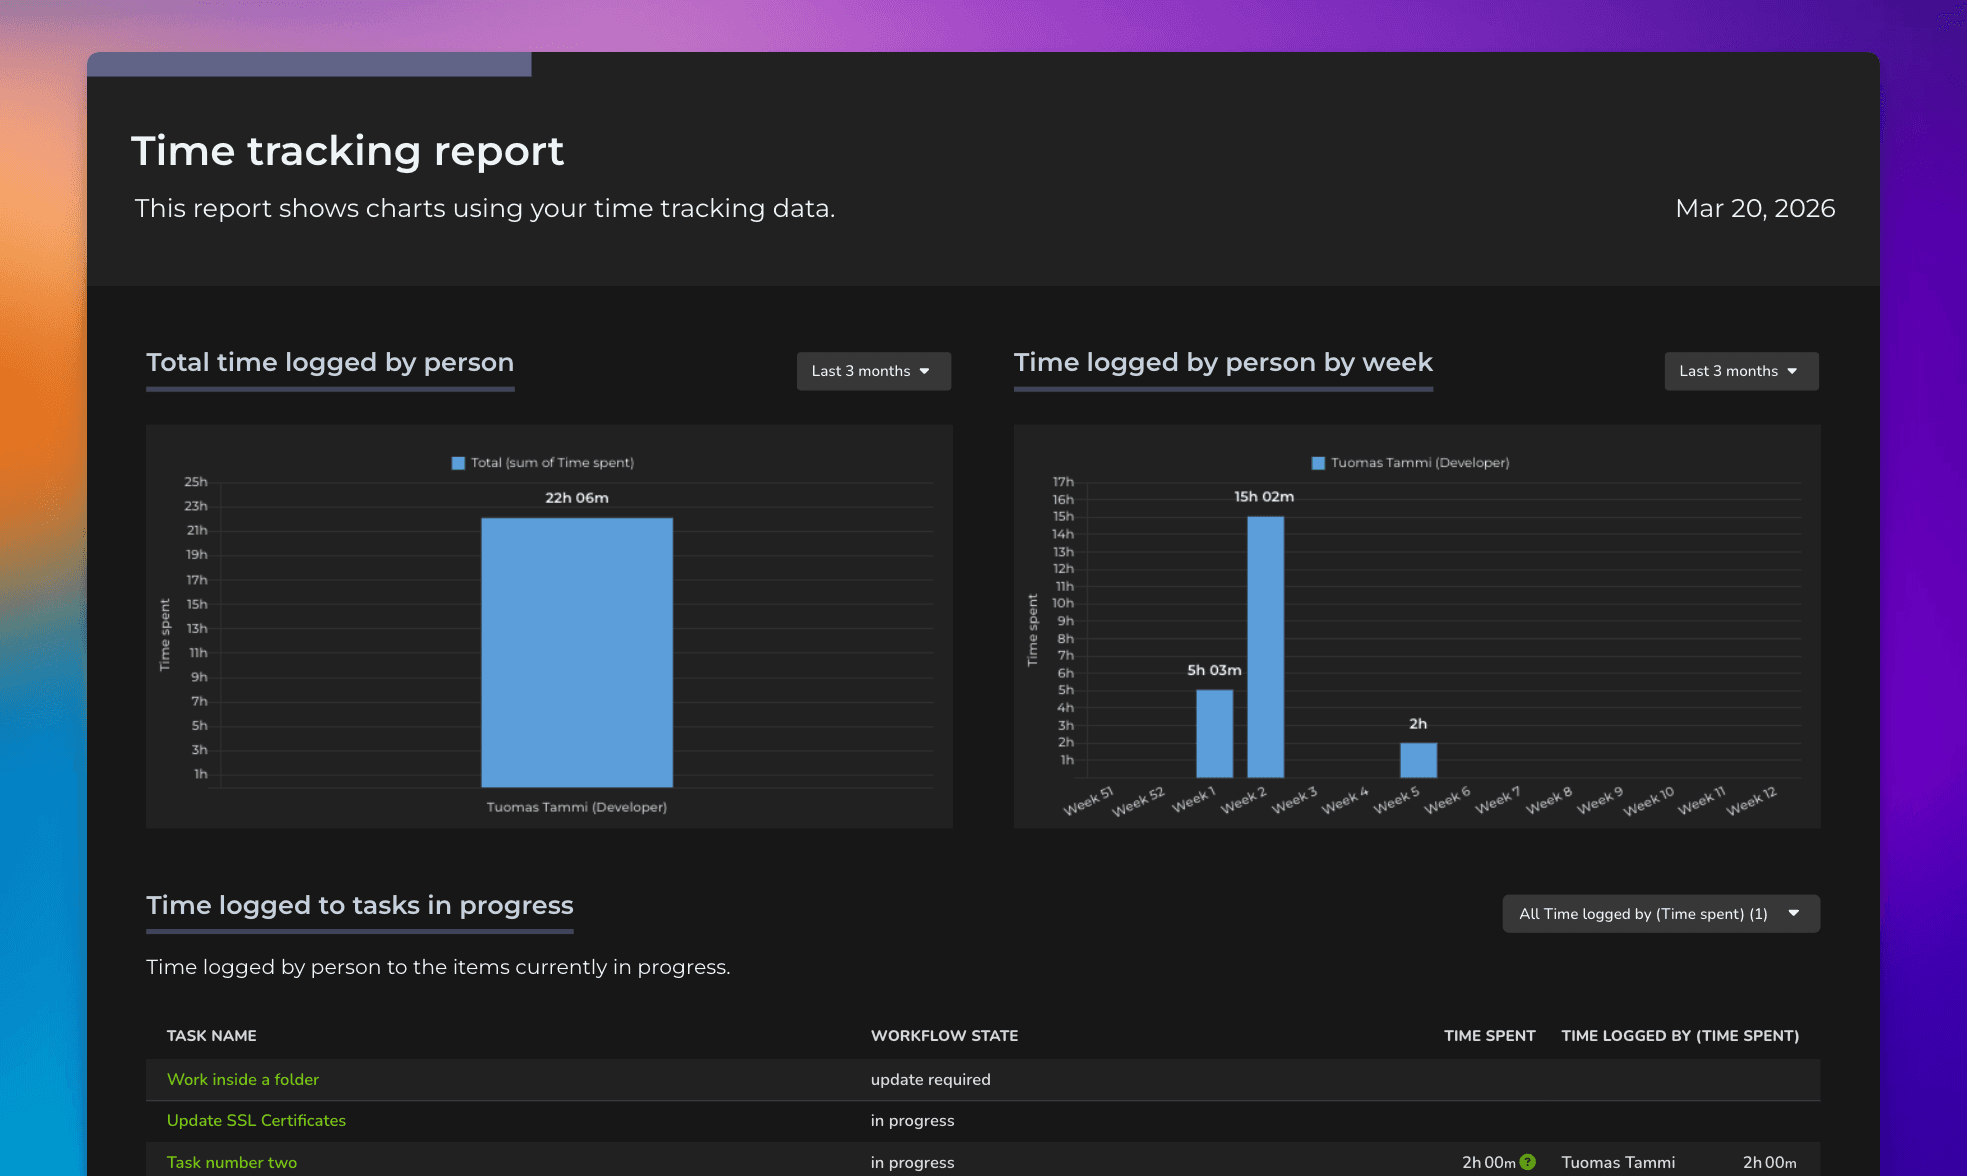Sort by TASK NAME column header
The width and height of the screenshot is (1967, 1176).
212,1036
